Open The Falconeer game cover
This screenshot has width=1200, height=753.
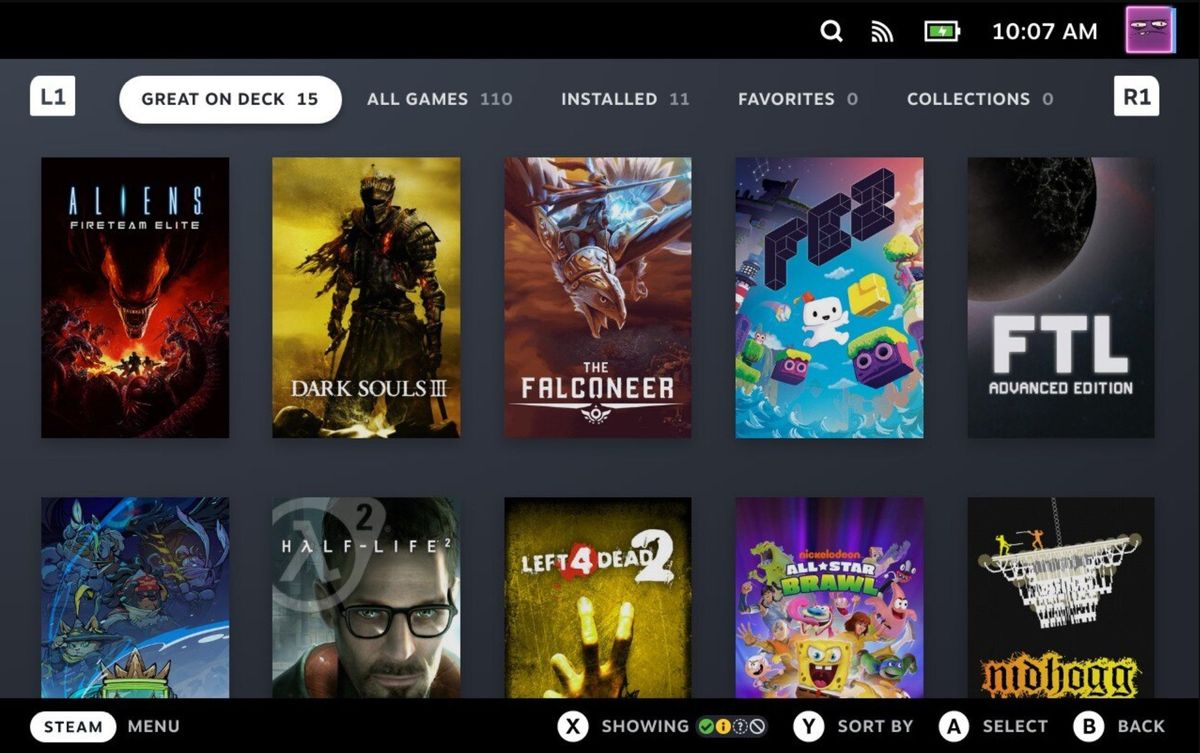[598, 297]
